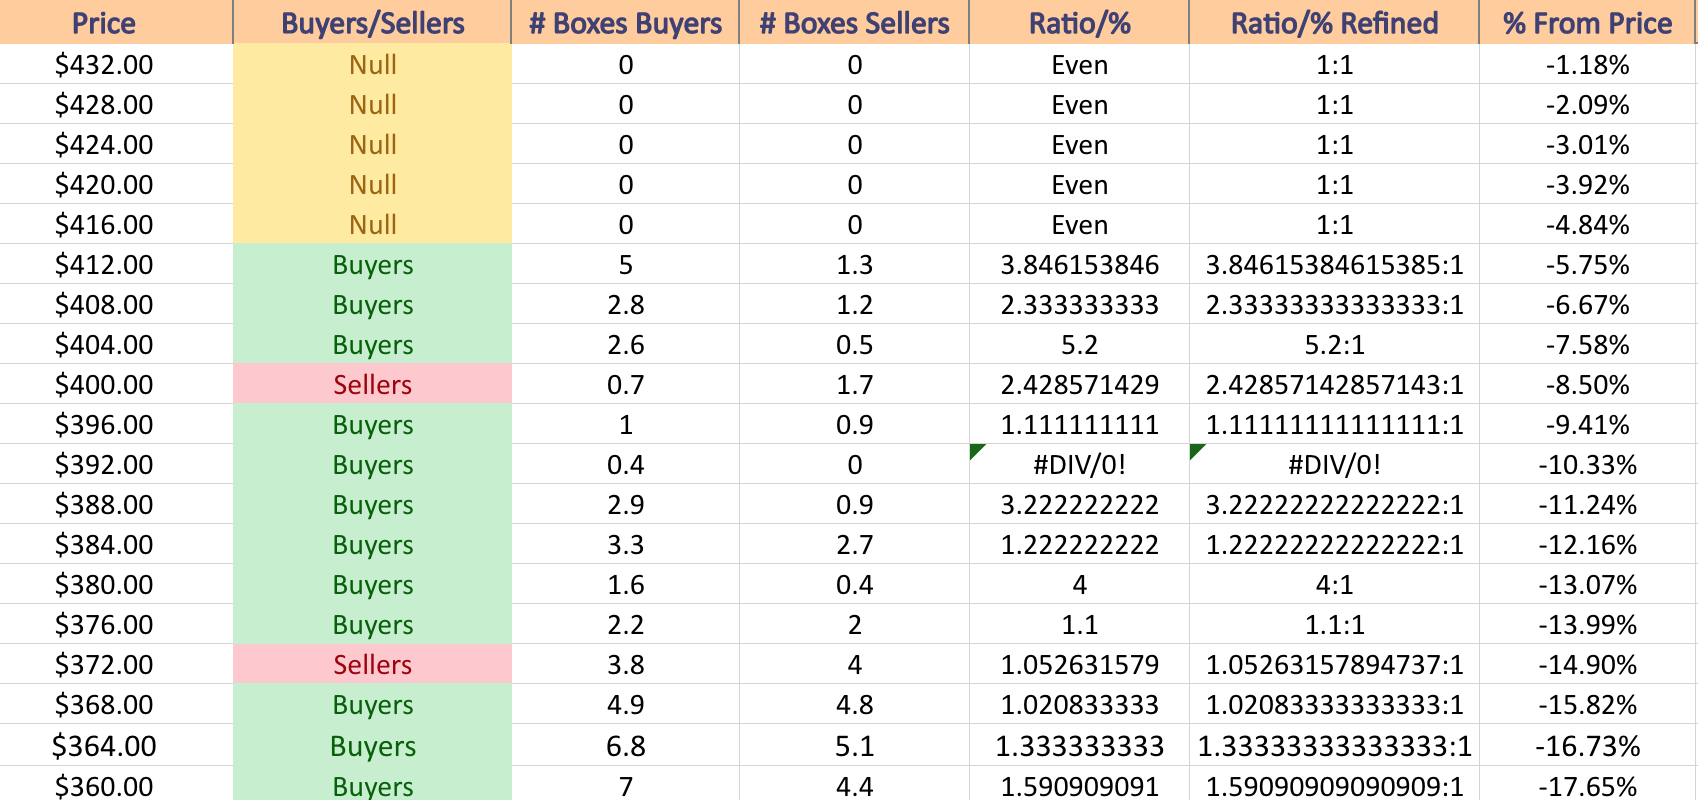
Task: Click the refined ratio 1.33333333333333:1 cell
Action: [1334, 746]
